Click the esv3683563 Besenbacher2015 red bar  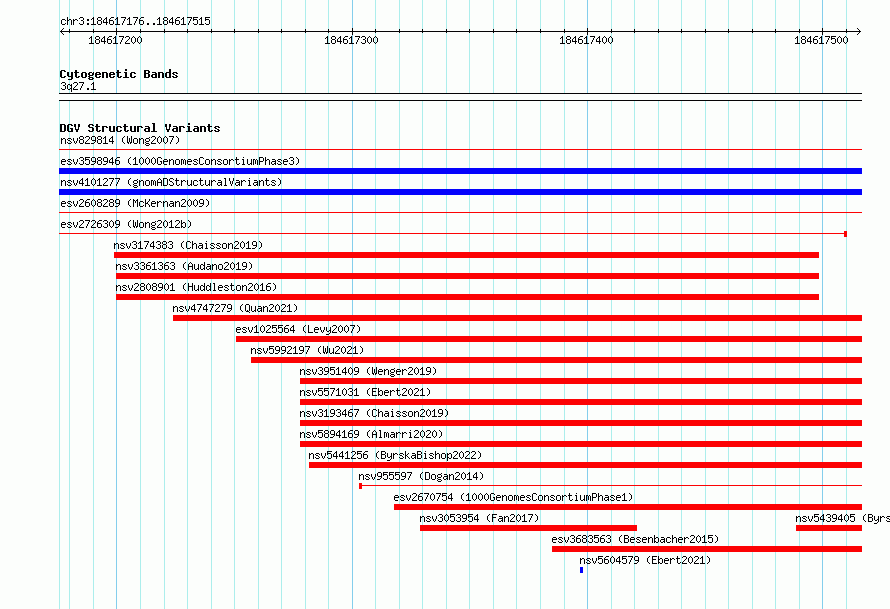pos(707,549)
